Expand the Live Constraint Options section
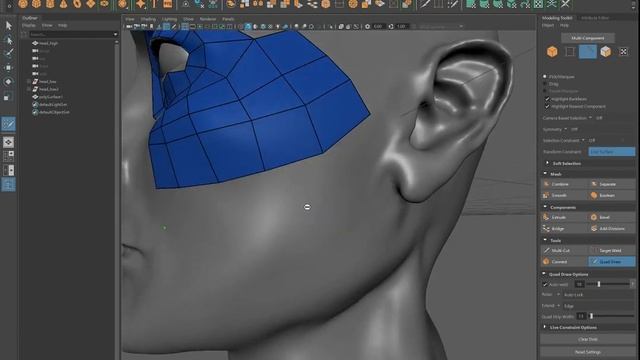Viewport: 640px width, 360px height. (x=545, y=327)
